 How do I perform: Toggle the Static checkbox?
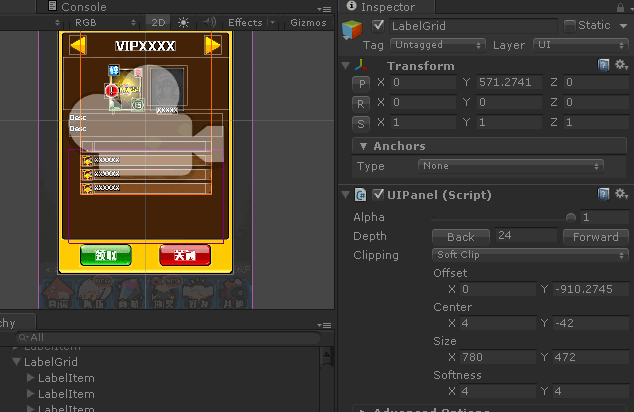[x=569, y=25]
